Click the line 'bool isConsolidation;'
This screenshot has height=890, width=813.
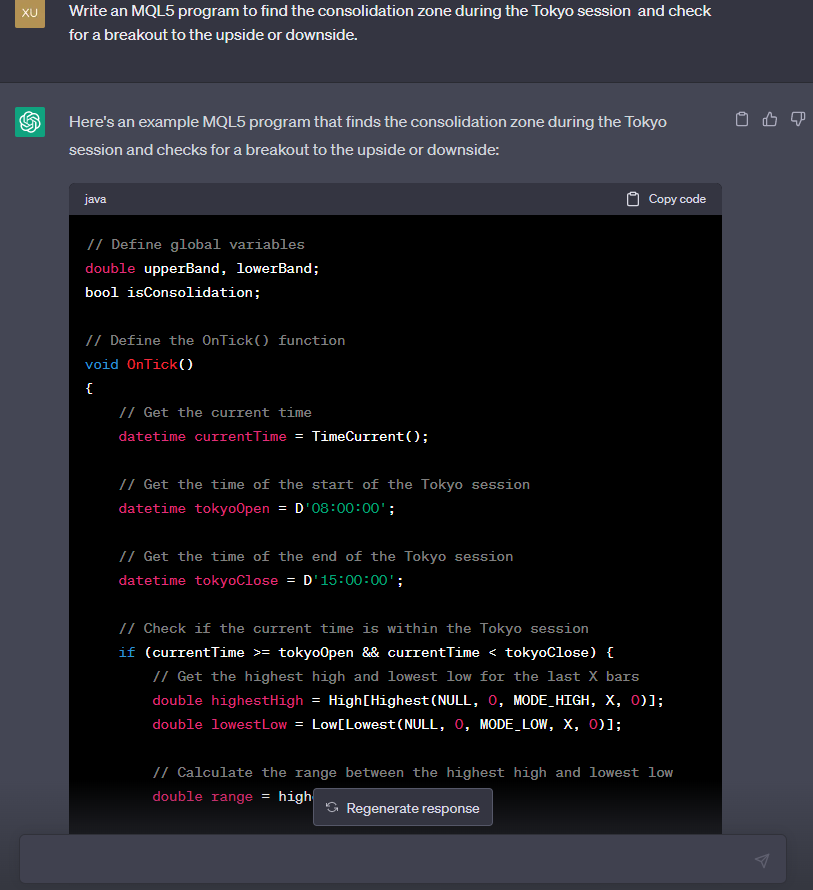pos(173,292)
